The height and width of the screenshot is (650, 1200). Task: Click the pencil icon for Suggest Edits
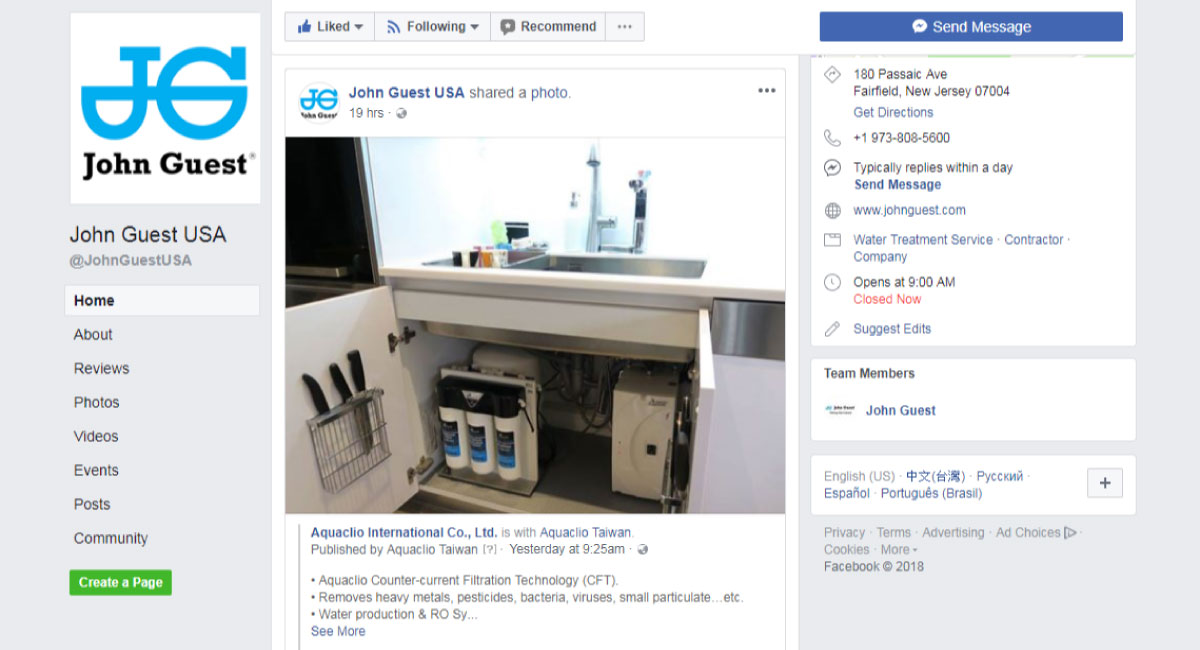pyautogui.click(x=832, y=329)
